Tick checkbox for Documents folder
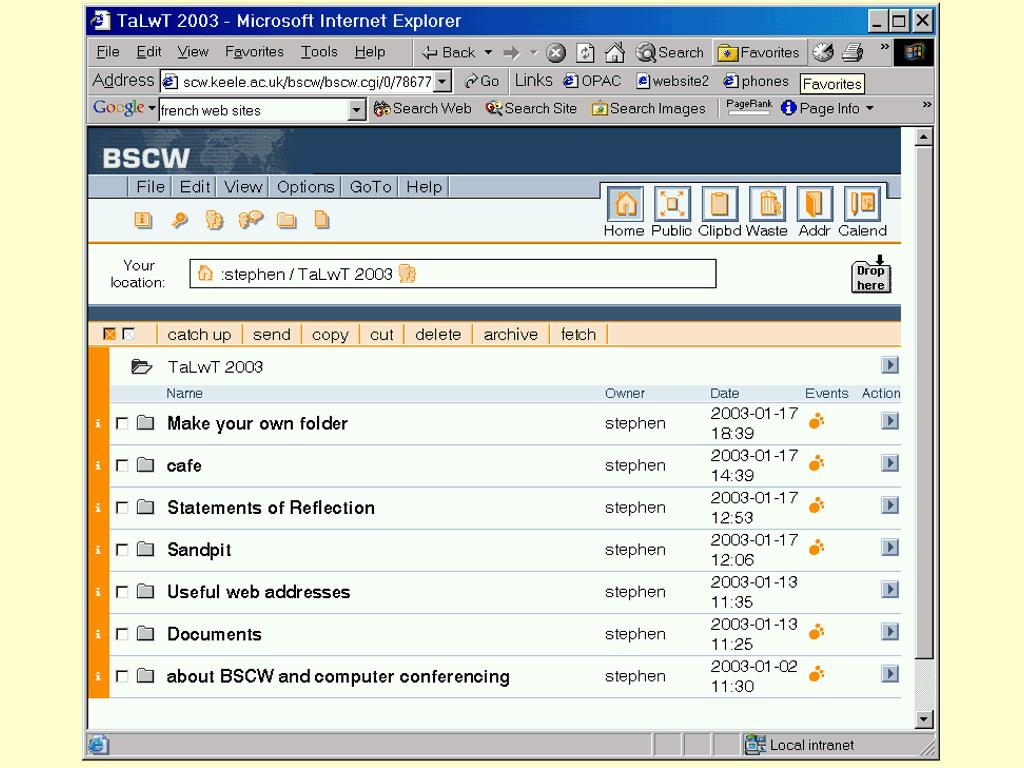This screenshot has width=1024, height=768. pos(121,634)
